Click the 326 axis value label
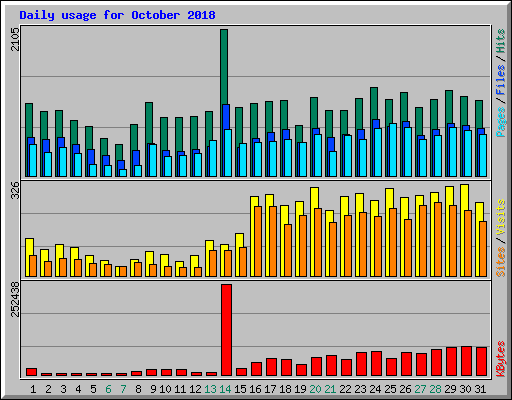The image size is (512, 400). 15,190
